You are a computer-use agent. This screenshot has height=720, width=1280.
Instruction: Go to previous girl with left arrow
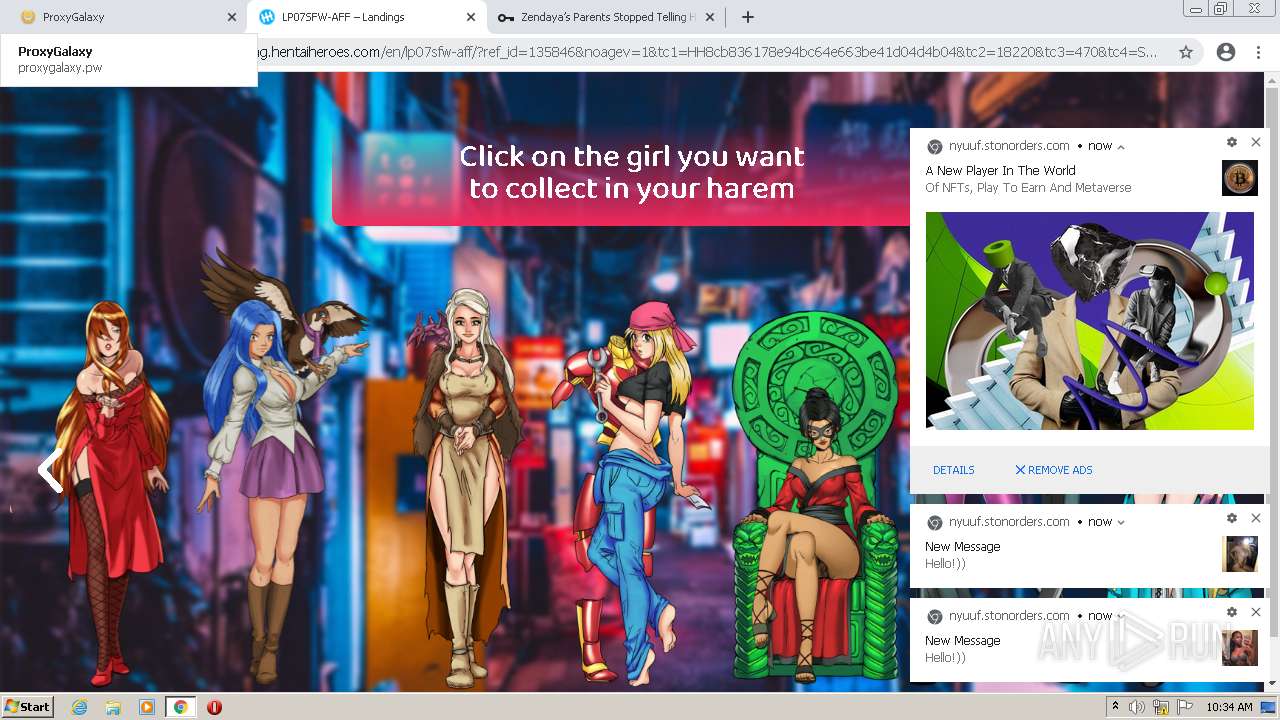coord(50,470)
